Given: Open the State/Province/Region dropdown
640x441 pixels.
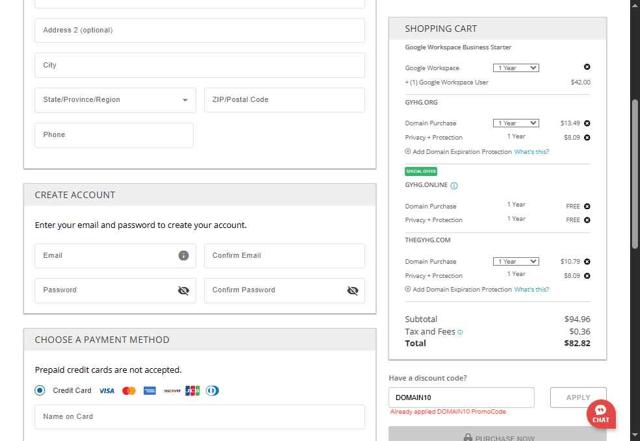Looking at the screenshot, I should pyautogui.click(x=116, y=100).
